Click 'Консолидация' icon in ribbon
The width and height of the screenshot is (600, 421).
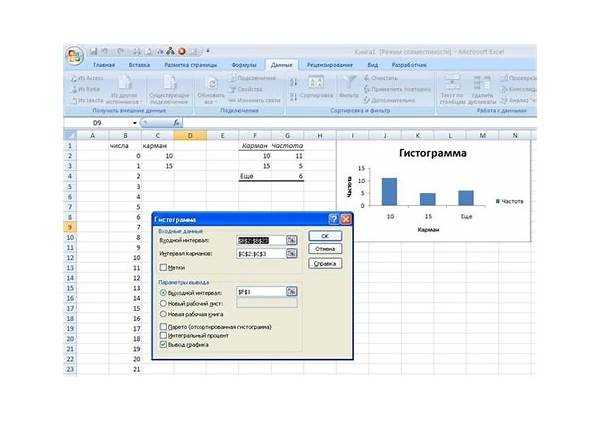pos(504,89)
